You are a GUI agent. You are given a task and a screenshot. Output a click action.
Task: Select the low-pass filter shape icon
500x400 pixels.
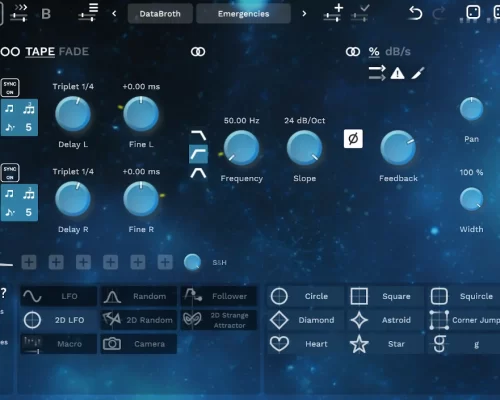[198, 136]
